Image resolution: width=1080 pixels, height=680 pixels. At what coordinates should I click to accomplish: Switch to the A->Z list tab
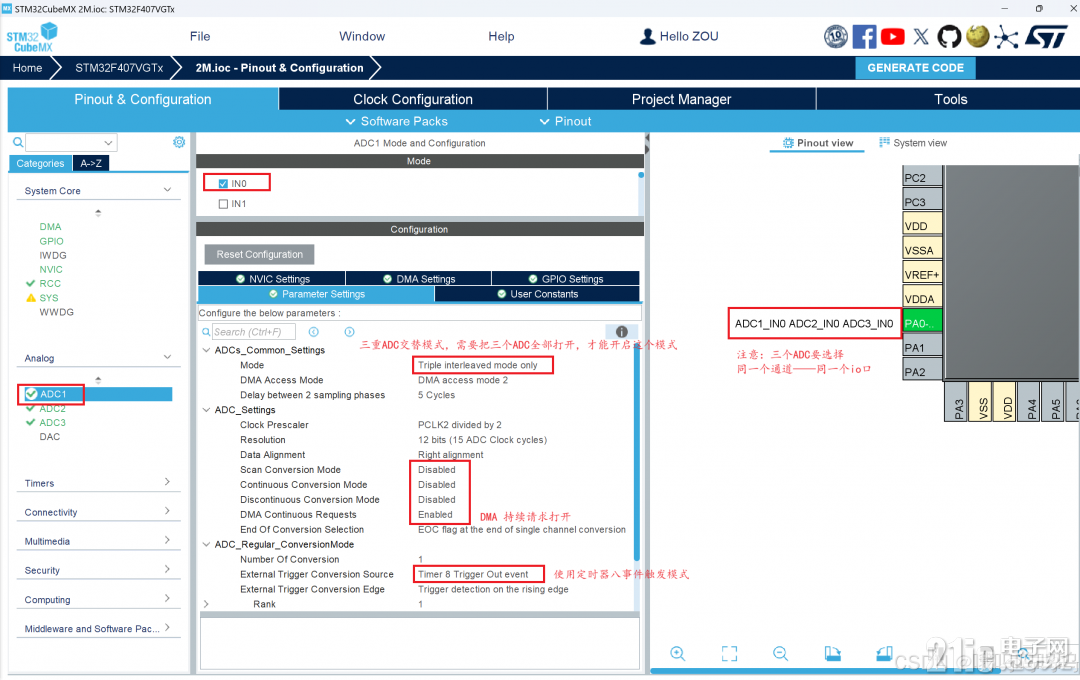point(91,163)
